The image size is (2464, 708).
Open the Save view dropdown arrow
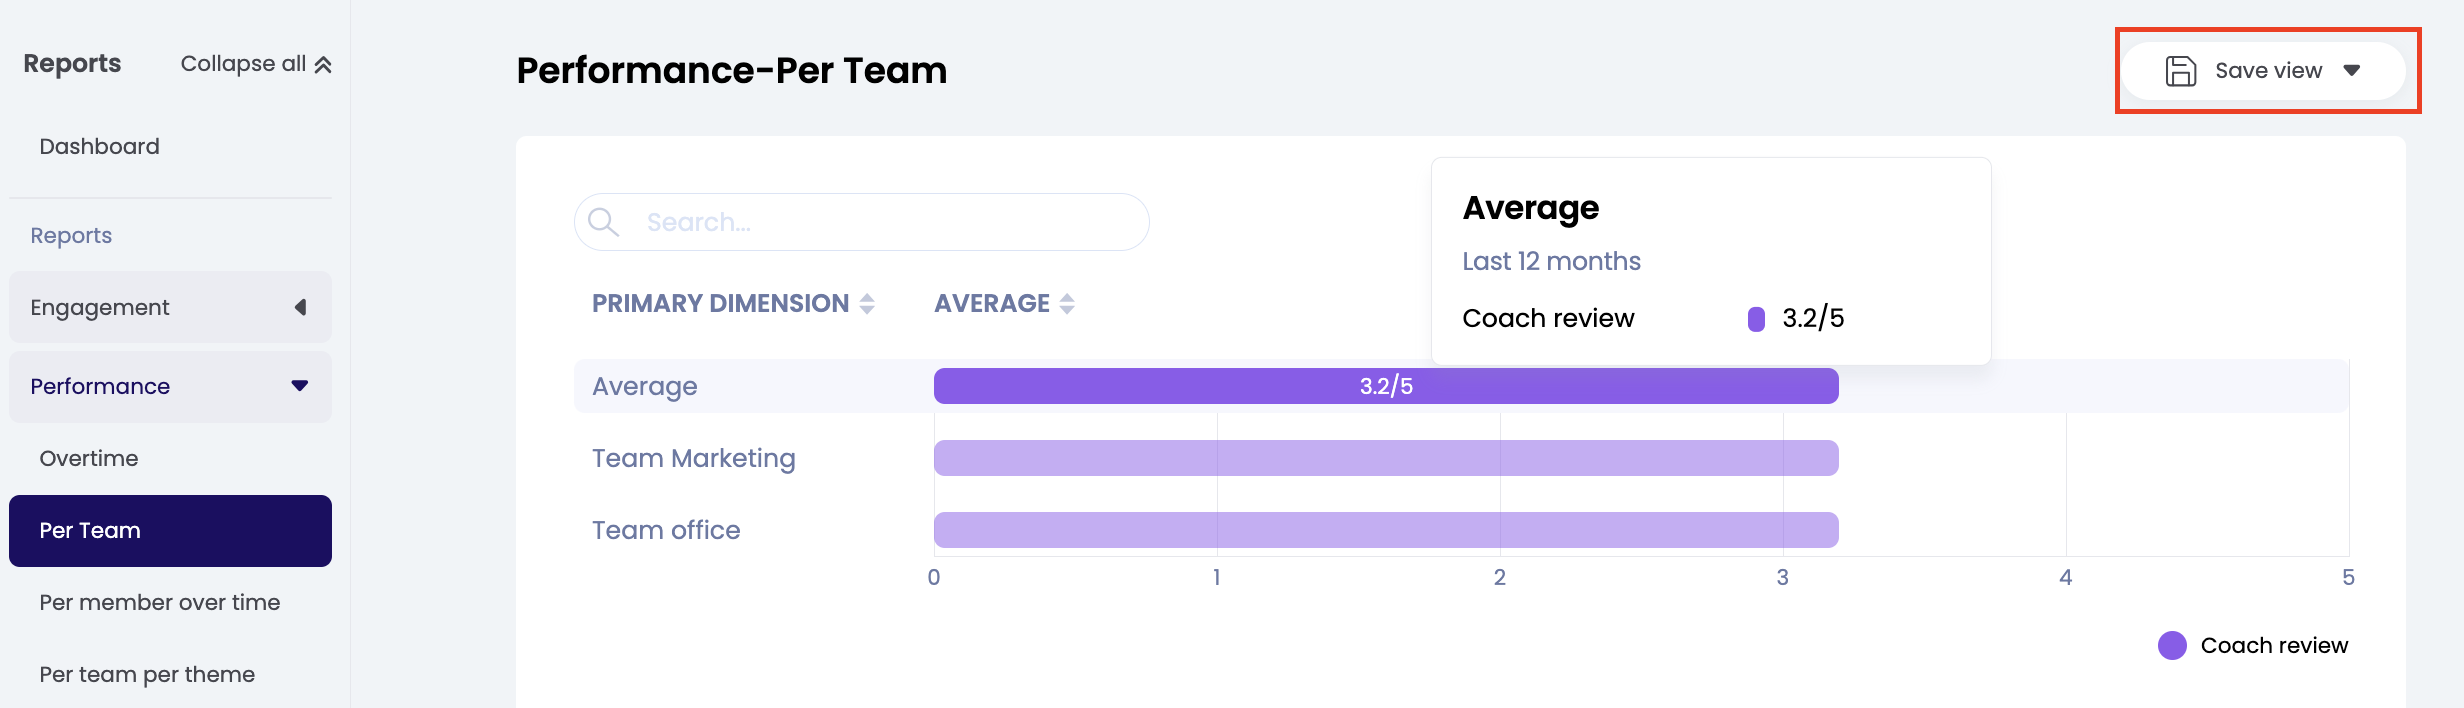coord(2352,71)
